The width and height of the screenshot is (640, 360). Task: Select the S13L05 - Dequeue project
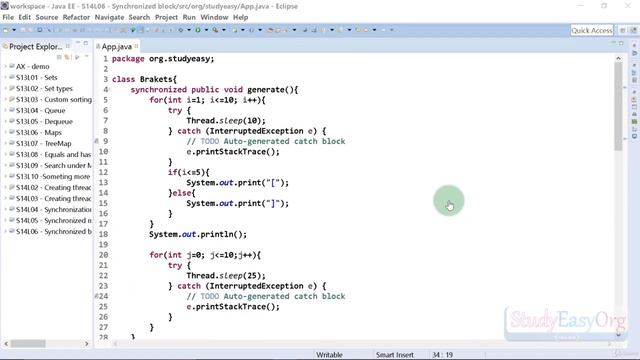tap(44, 121)
